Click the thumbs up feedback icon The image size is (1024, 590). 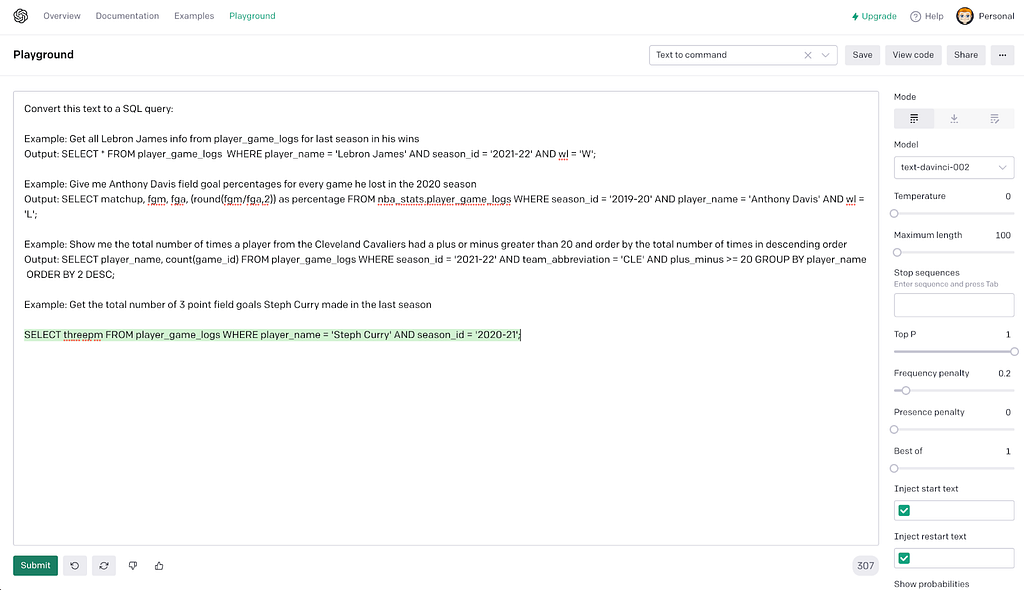coord(159,566)
